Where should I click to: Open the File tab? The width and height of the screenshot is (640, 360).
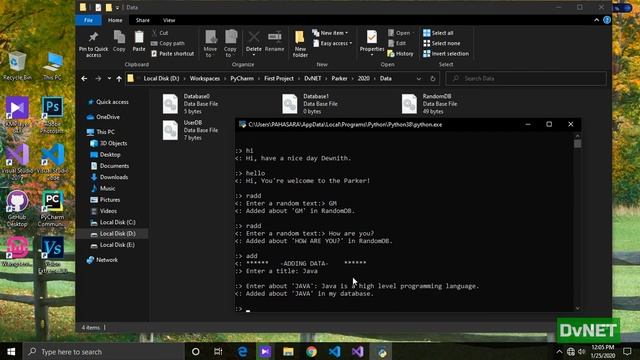click(89, 20)
